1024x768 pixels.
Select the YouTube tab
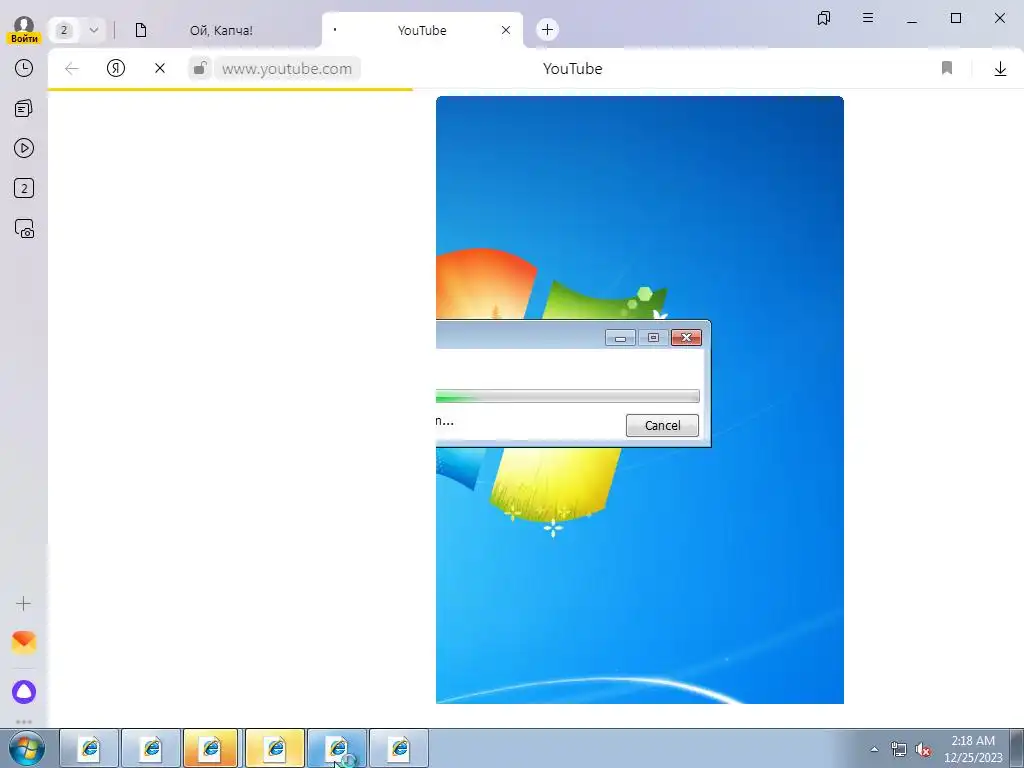pyautogui.click(x=422, y=30)
